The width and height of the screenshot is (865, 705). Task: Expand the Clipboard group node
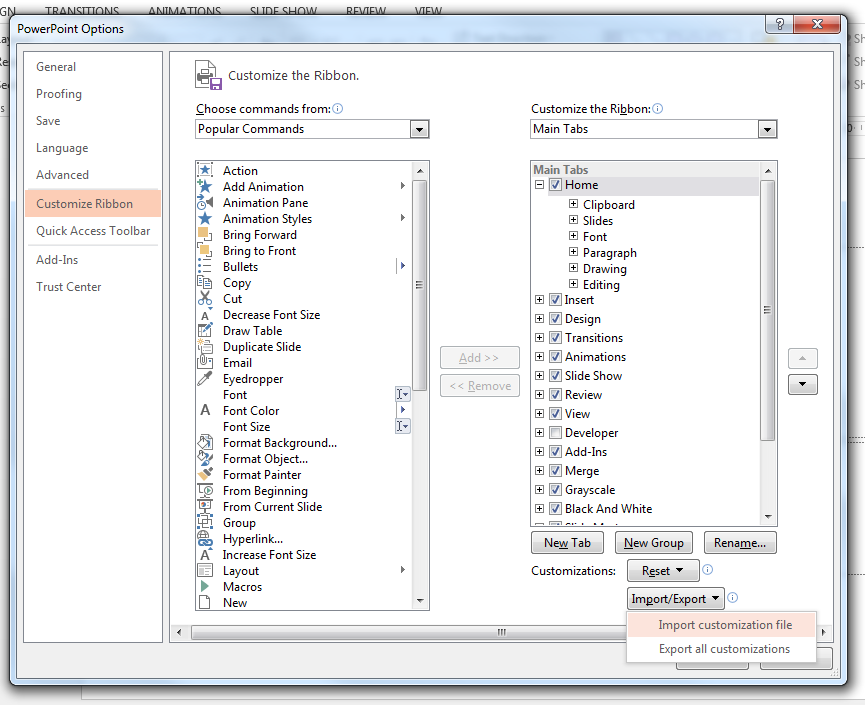point(573,204)
